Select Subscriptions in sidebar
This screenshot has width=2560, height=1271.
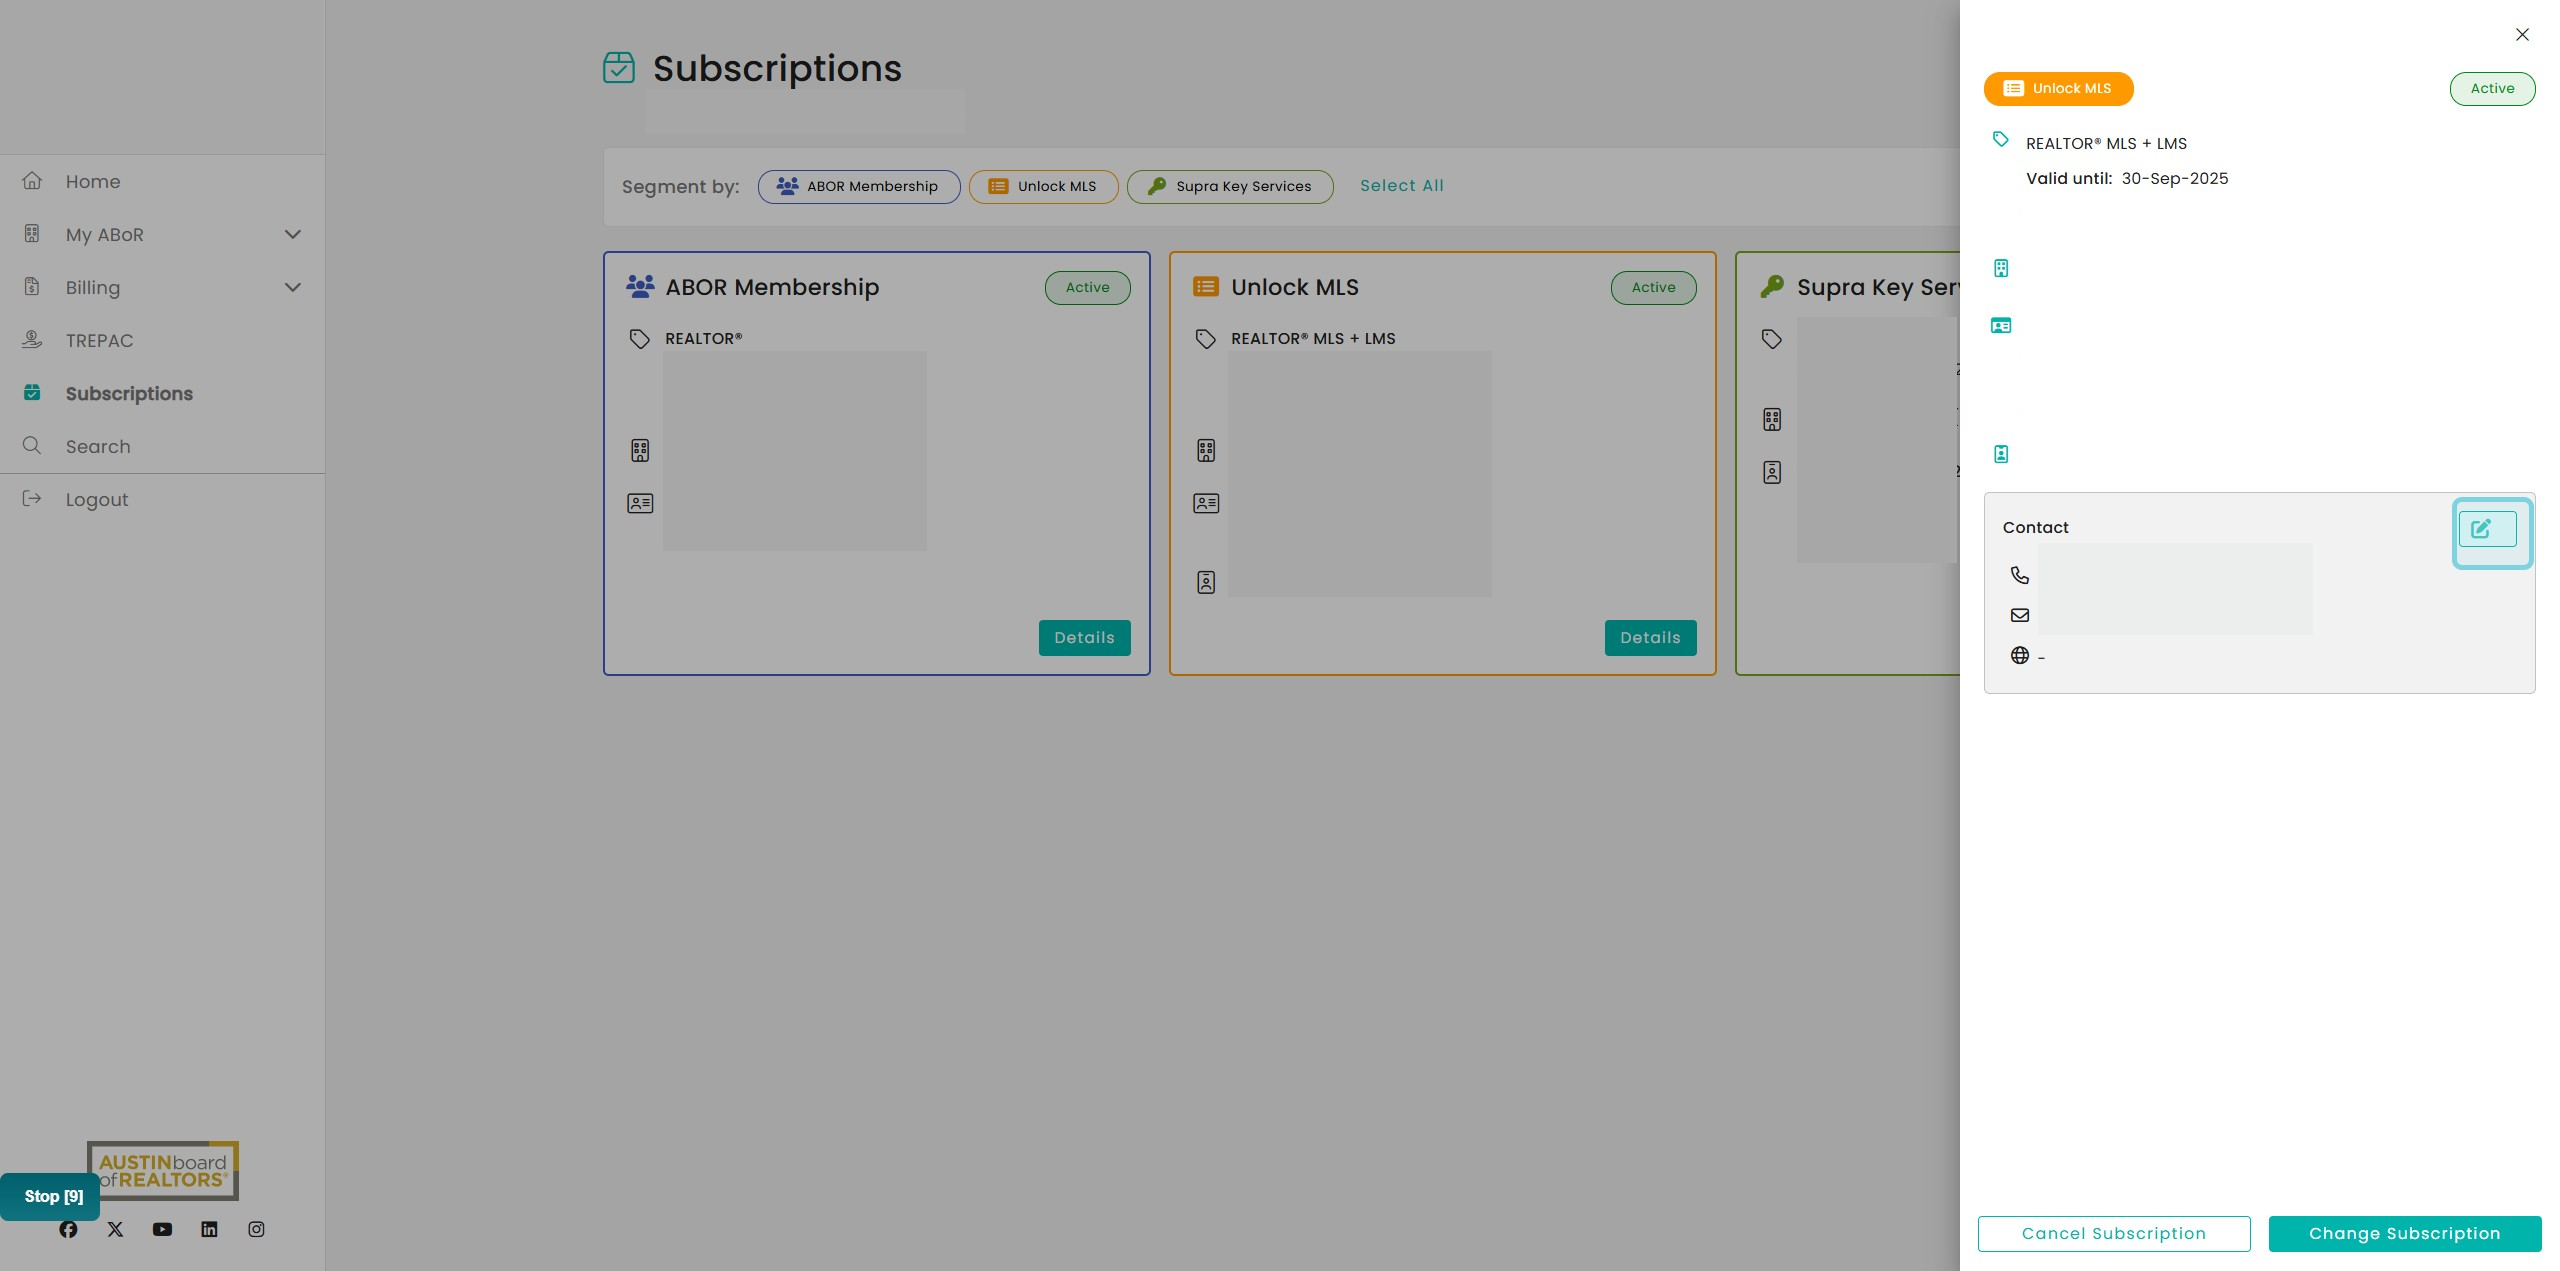[x=162, y=394]
